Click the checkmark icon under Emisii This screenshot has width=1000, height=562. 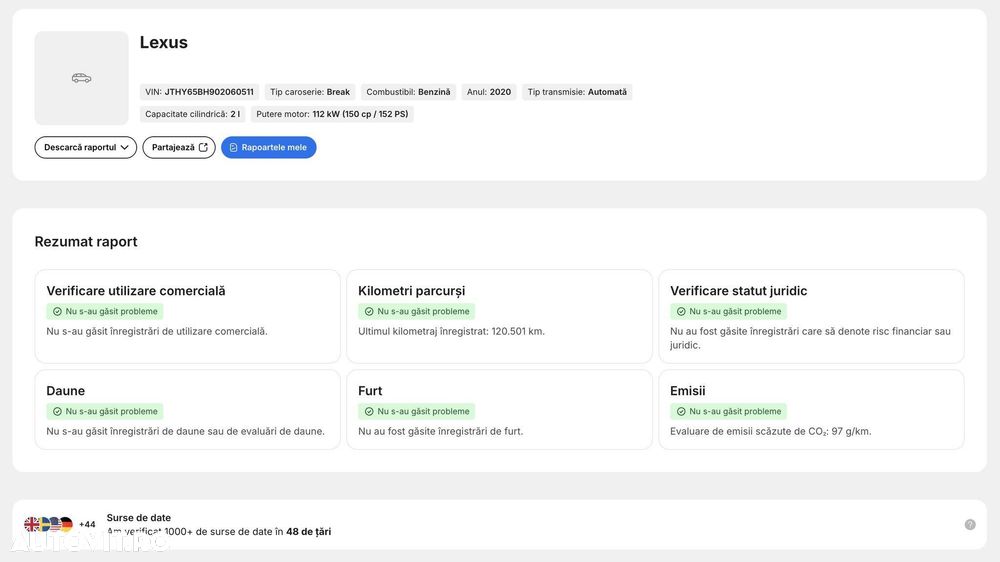point(681,411)
